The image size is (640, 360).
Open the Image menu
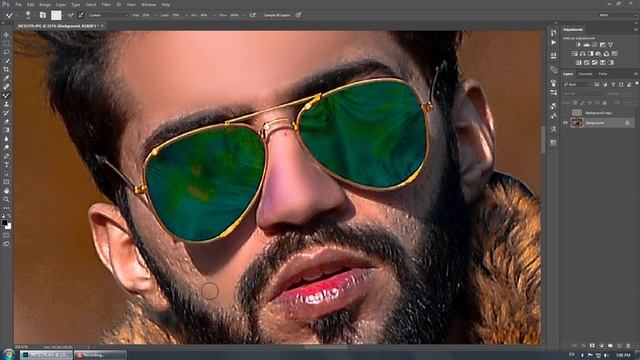(45, 4)
